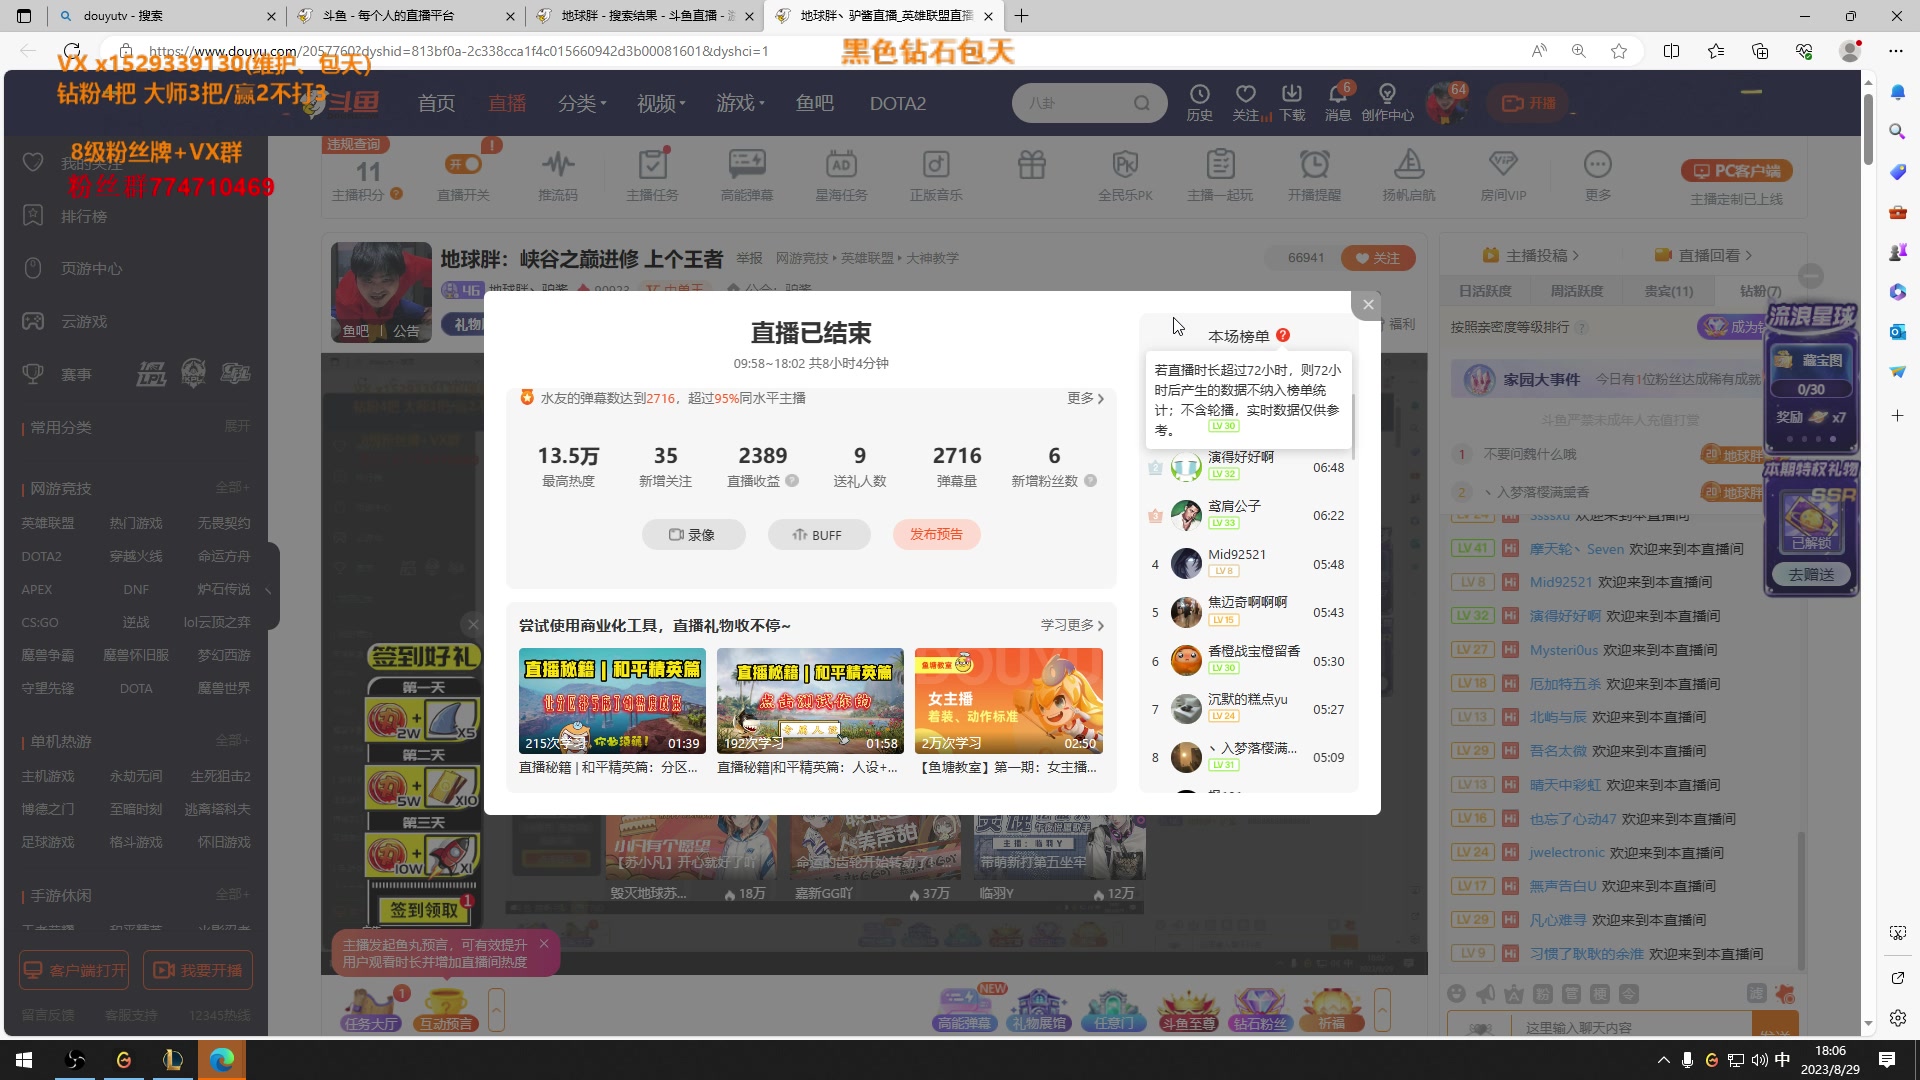The width and height of the screenshot is (1920, 1080).
Task: Switch to the 日活跃度 tab
Action: pyautogui.click(x=1484, y=291)
